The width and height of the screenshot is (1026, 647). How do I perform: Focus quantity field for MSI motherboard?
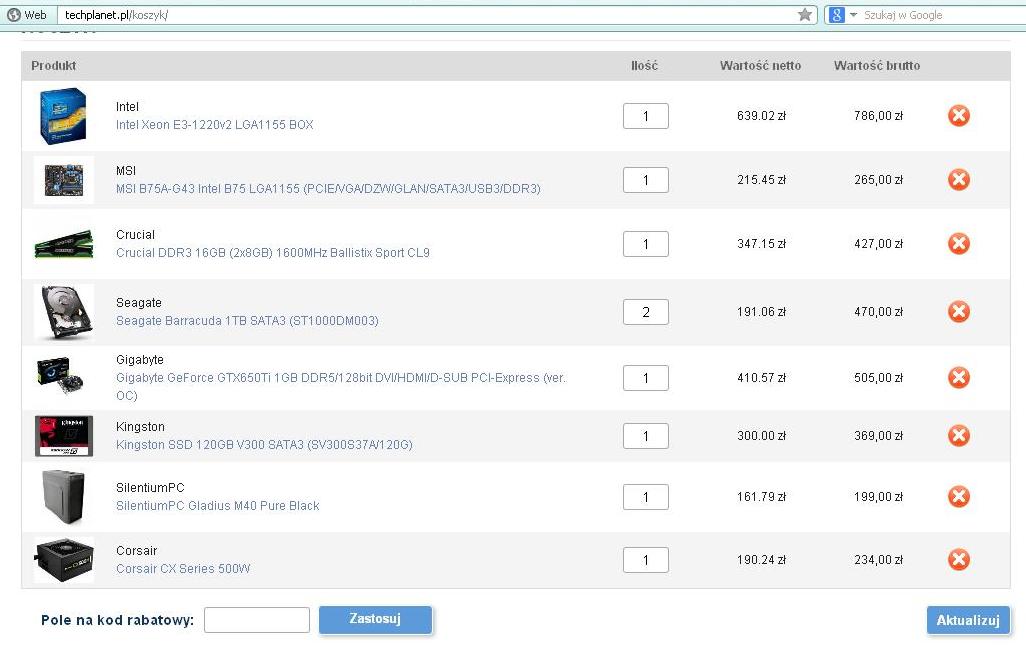(646, 180)
